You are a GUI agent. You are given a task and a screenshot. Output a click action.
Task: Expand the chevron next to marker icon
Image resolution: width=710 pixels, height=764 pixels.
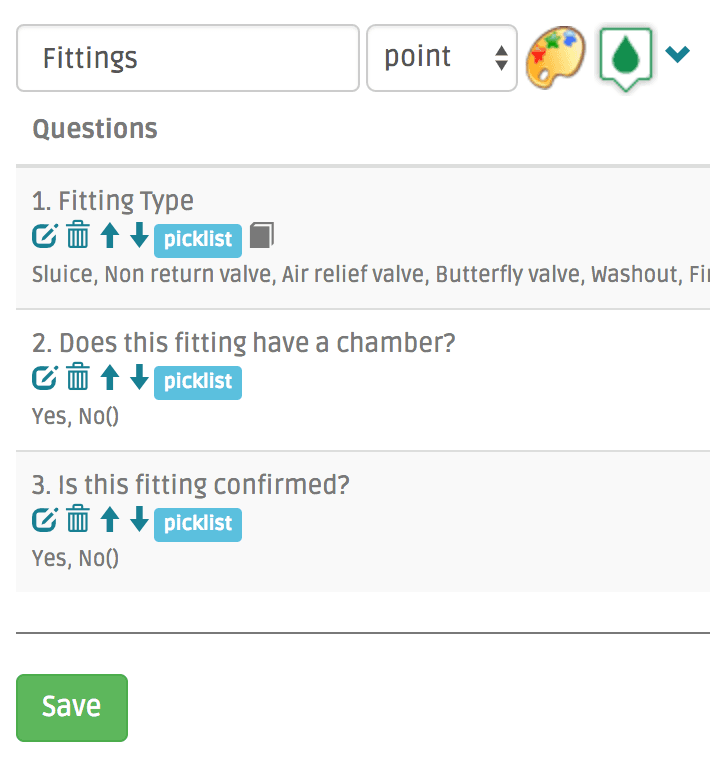[x=678, y=54]
